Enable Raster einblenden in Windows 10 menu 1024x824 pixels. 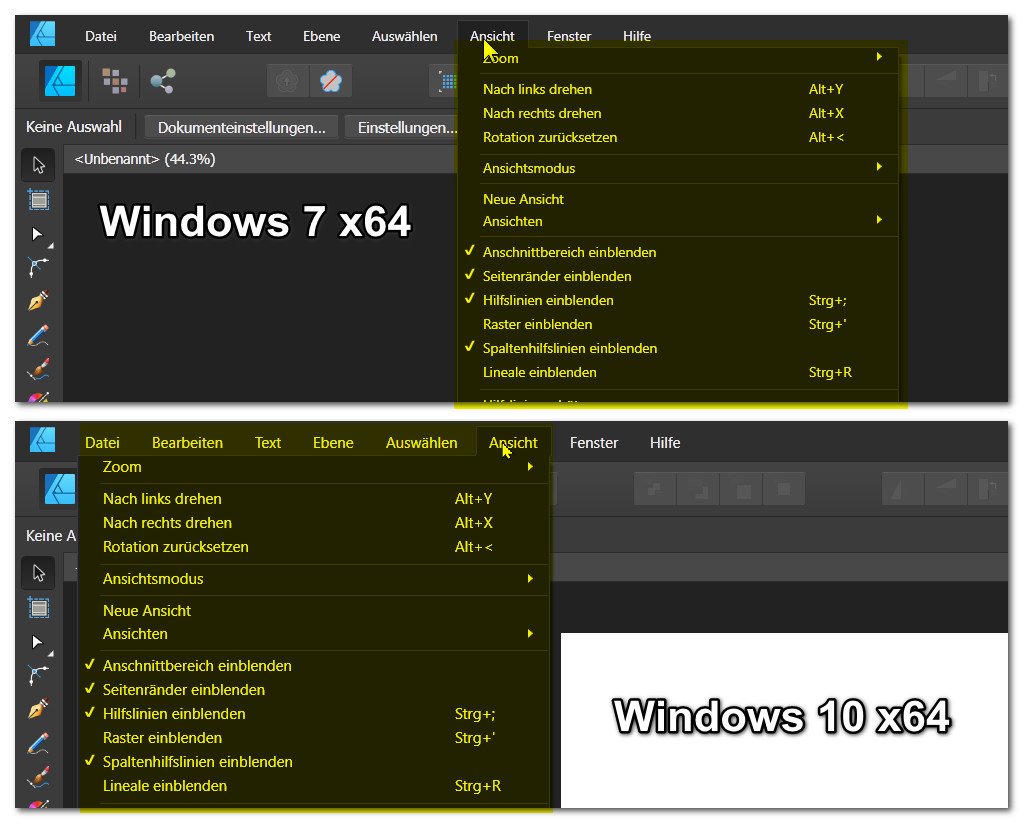tap(313, 738)
